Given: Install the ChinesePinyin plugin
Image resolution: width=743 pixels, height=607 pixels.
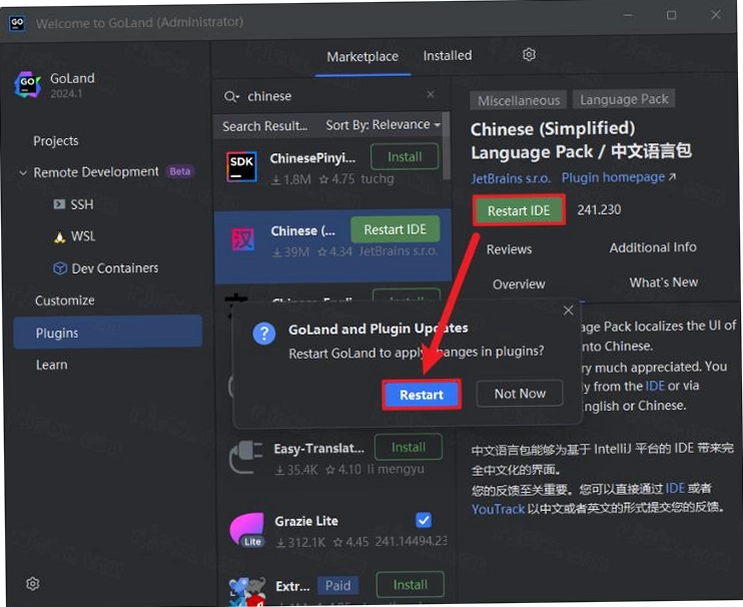Looking at the screenshot, I should pos(405,157).
